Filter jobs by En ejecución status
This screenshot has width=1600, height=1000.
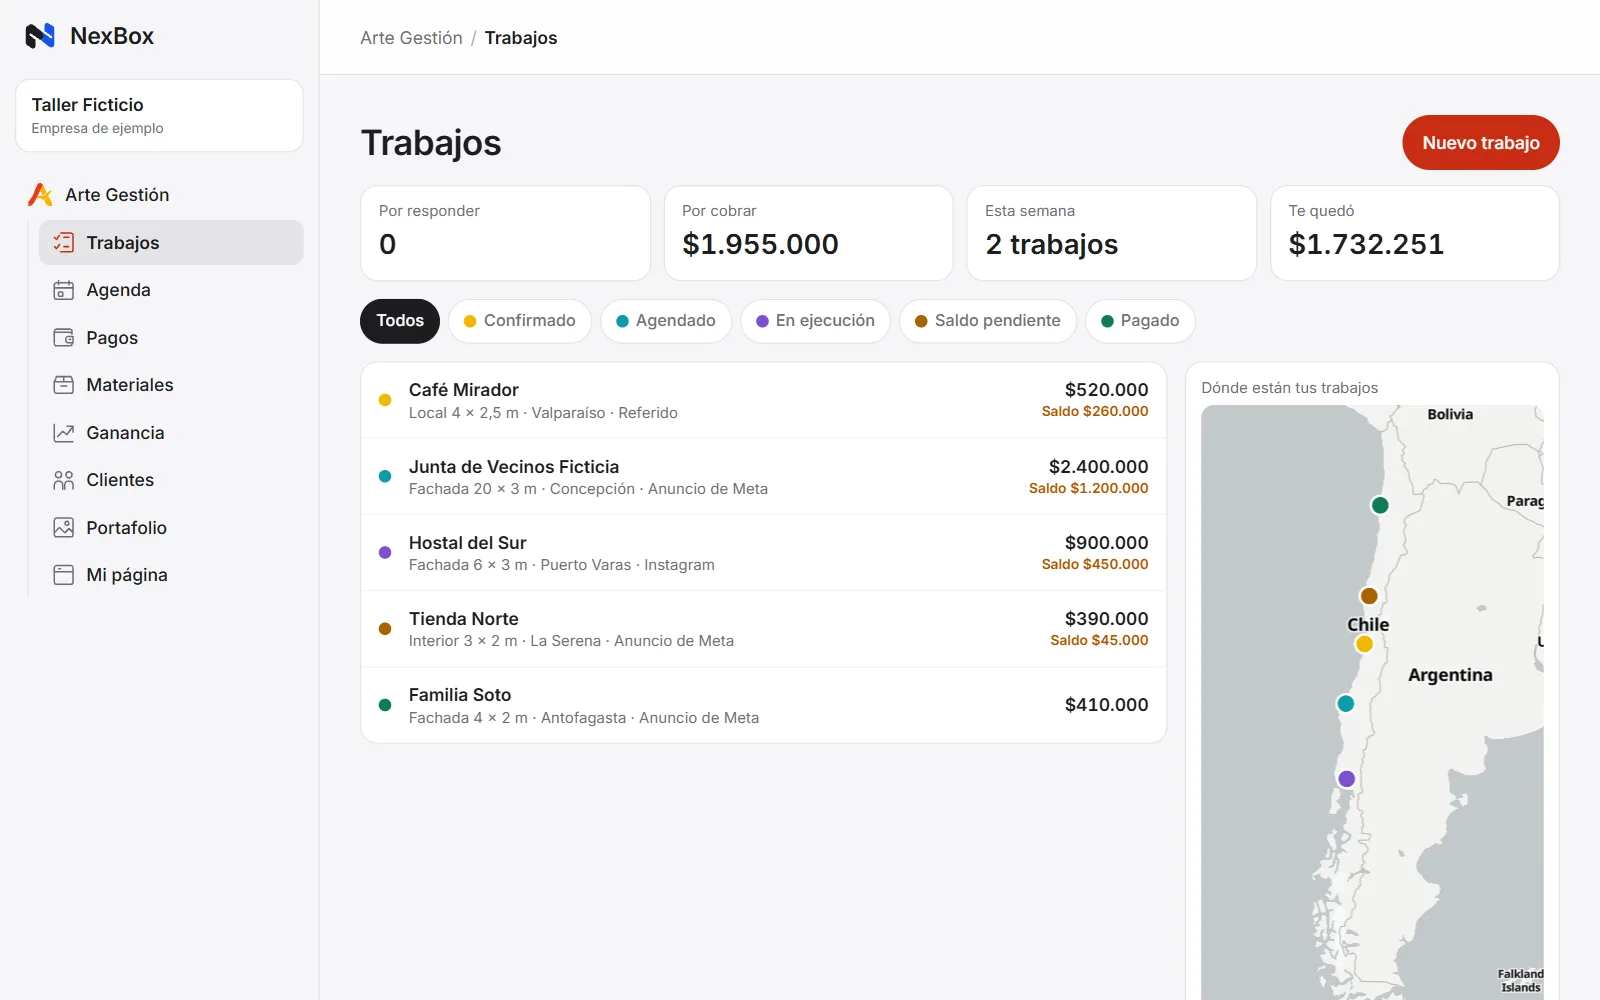815,321
